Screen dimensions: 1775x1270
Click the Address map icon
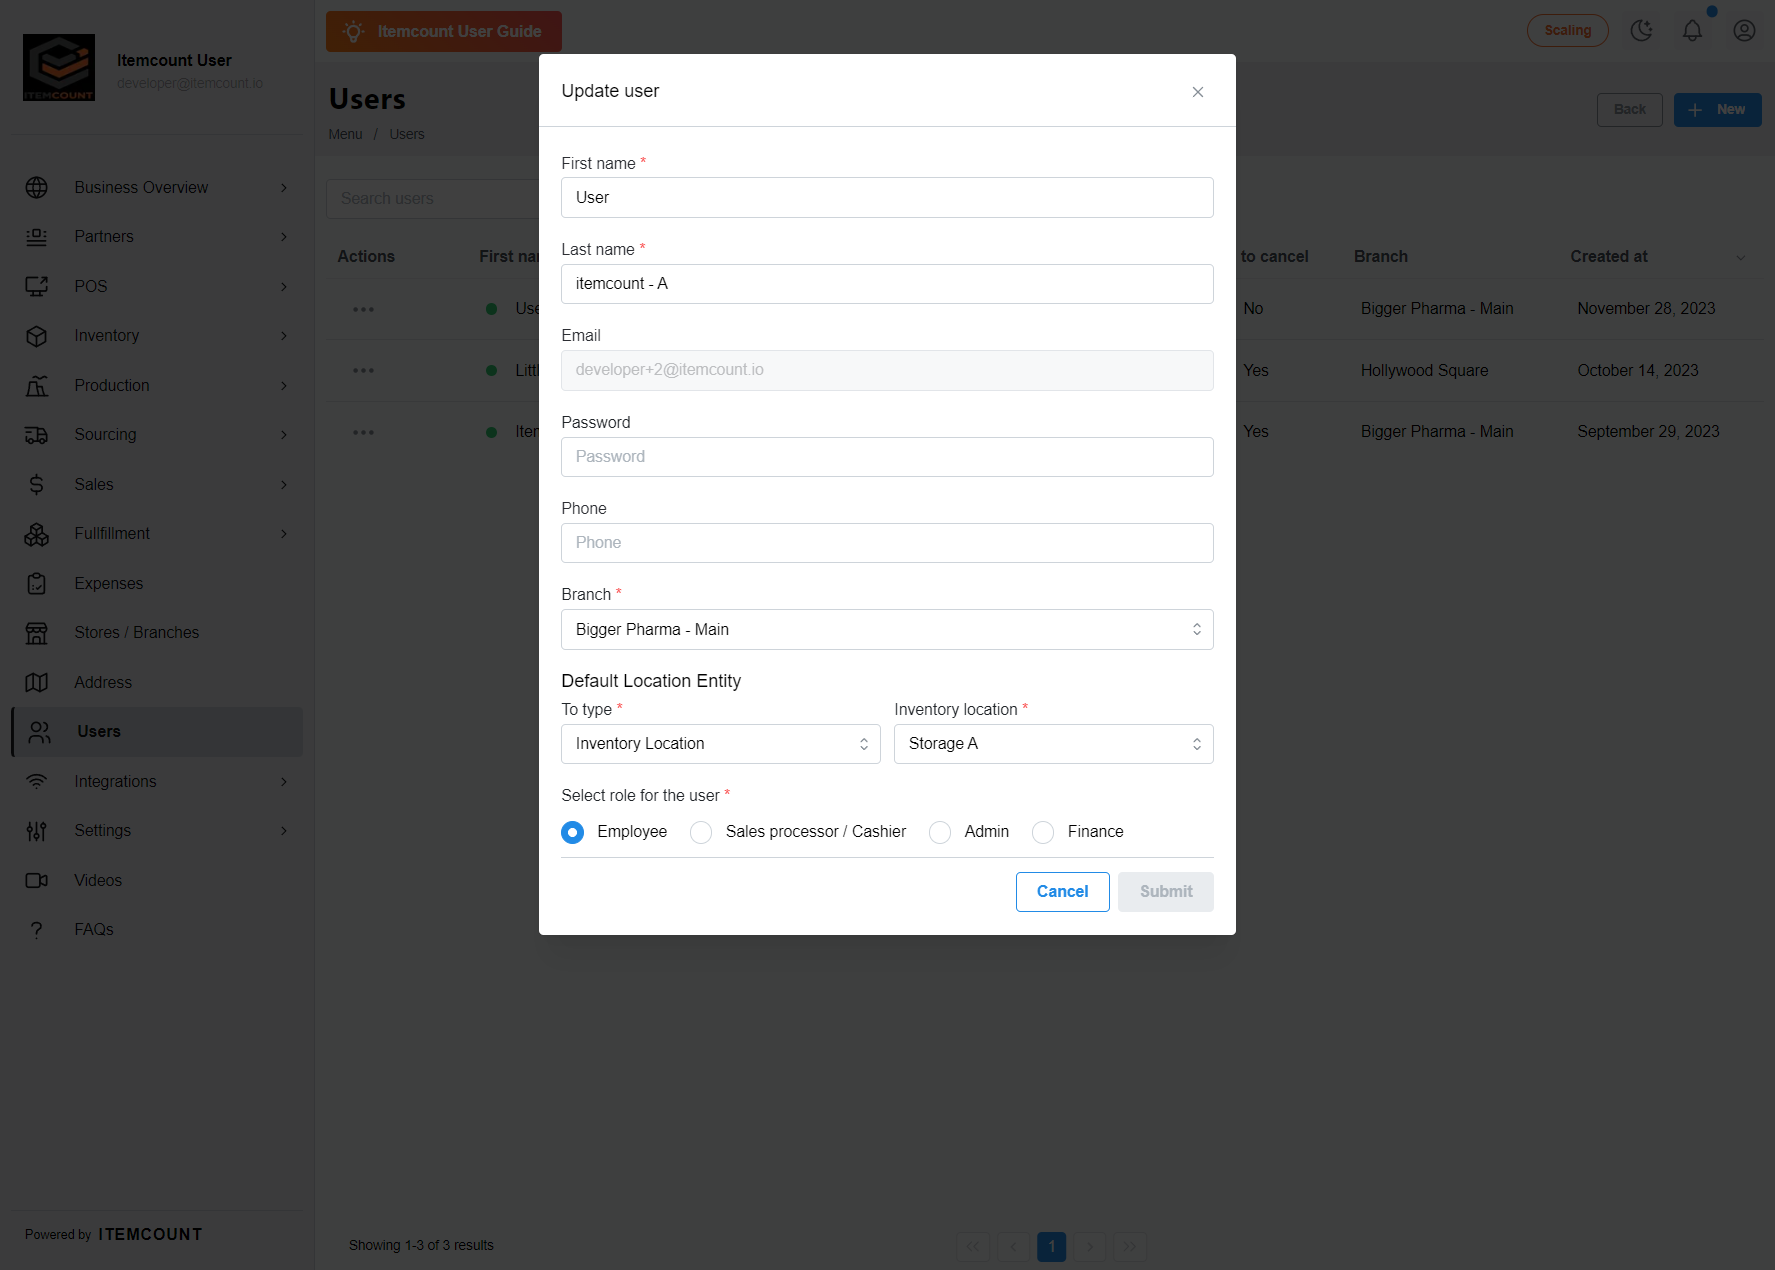coord(37,683)
